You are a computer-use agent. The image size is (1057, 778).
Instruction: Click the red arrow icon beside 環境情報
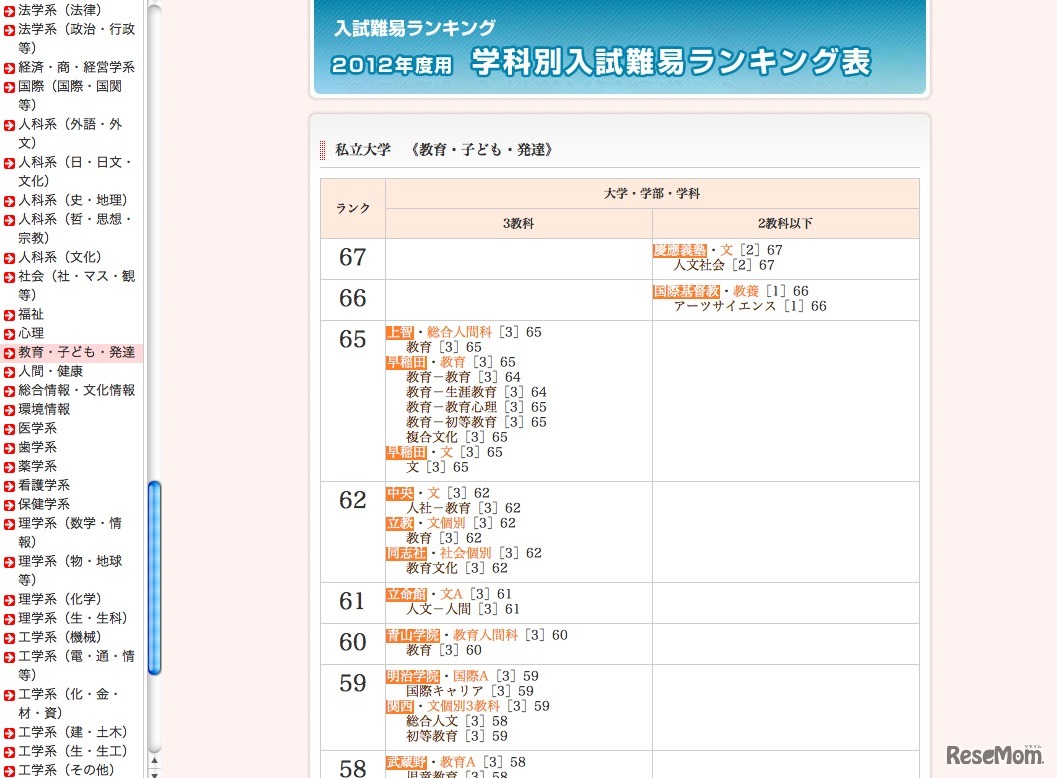click(x=12, y=409)
